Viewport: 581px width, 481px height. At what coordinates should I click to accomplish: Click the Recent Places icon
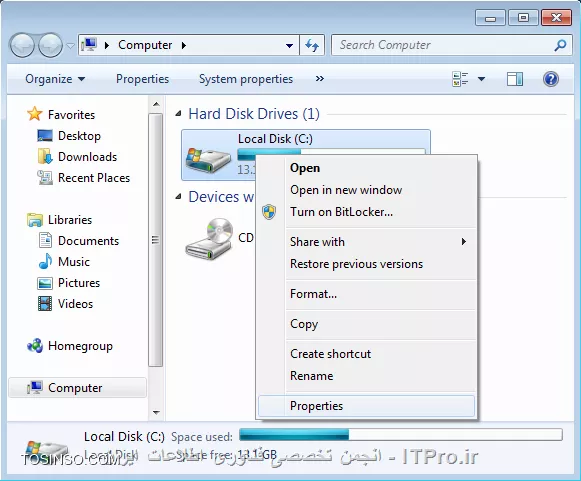click(x=45, y=178)
